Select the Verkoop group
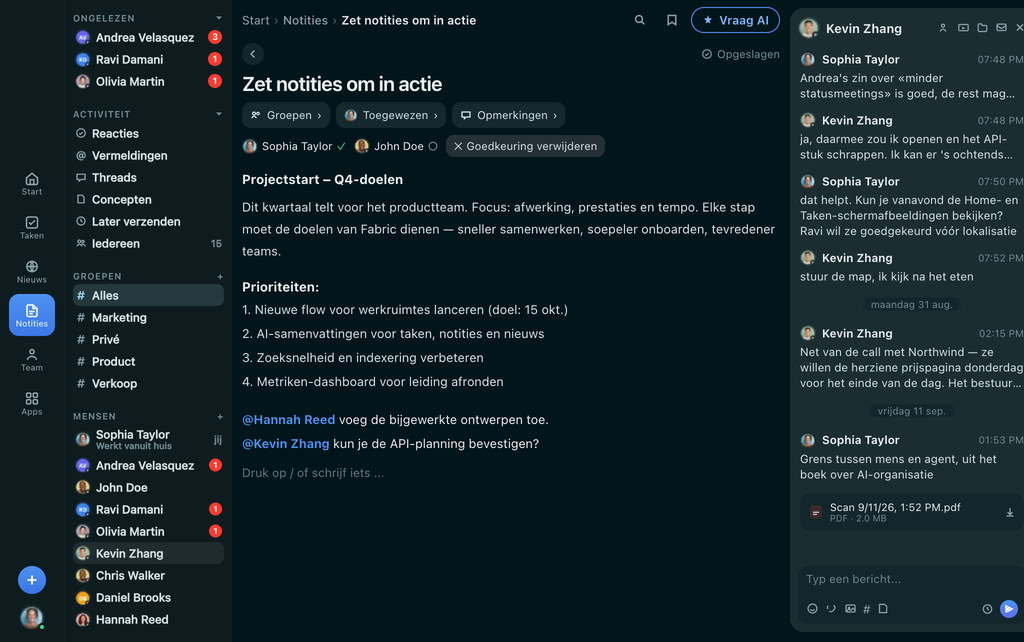1024x642 pixels. coord(148,383)
